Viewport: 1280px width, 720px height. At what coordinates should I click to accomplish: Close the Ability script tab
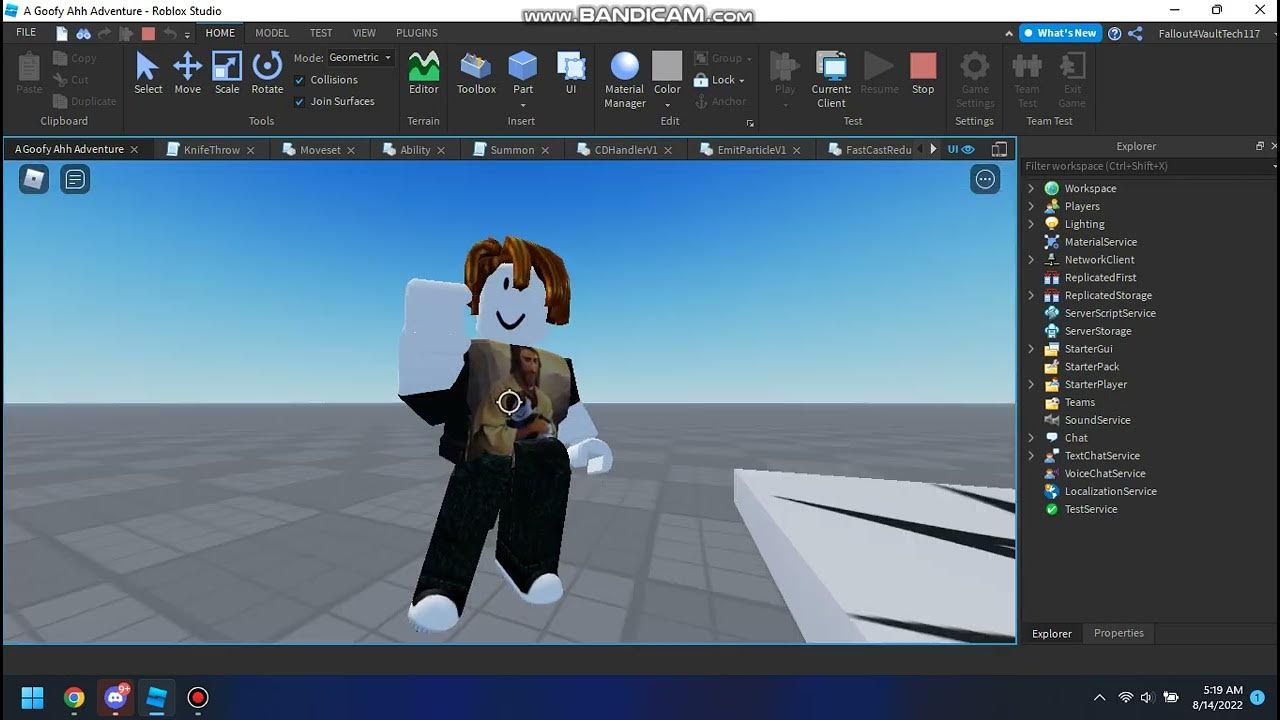pos(441,150)
